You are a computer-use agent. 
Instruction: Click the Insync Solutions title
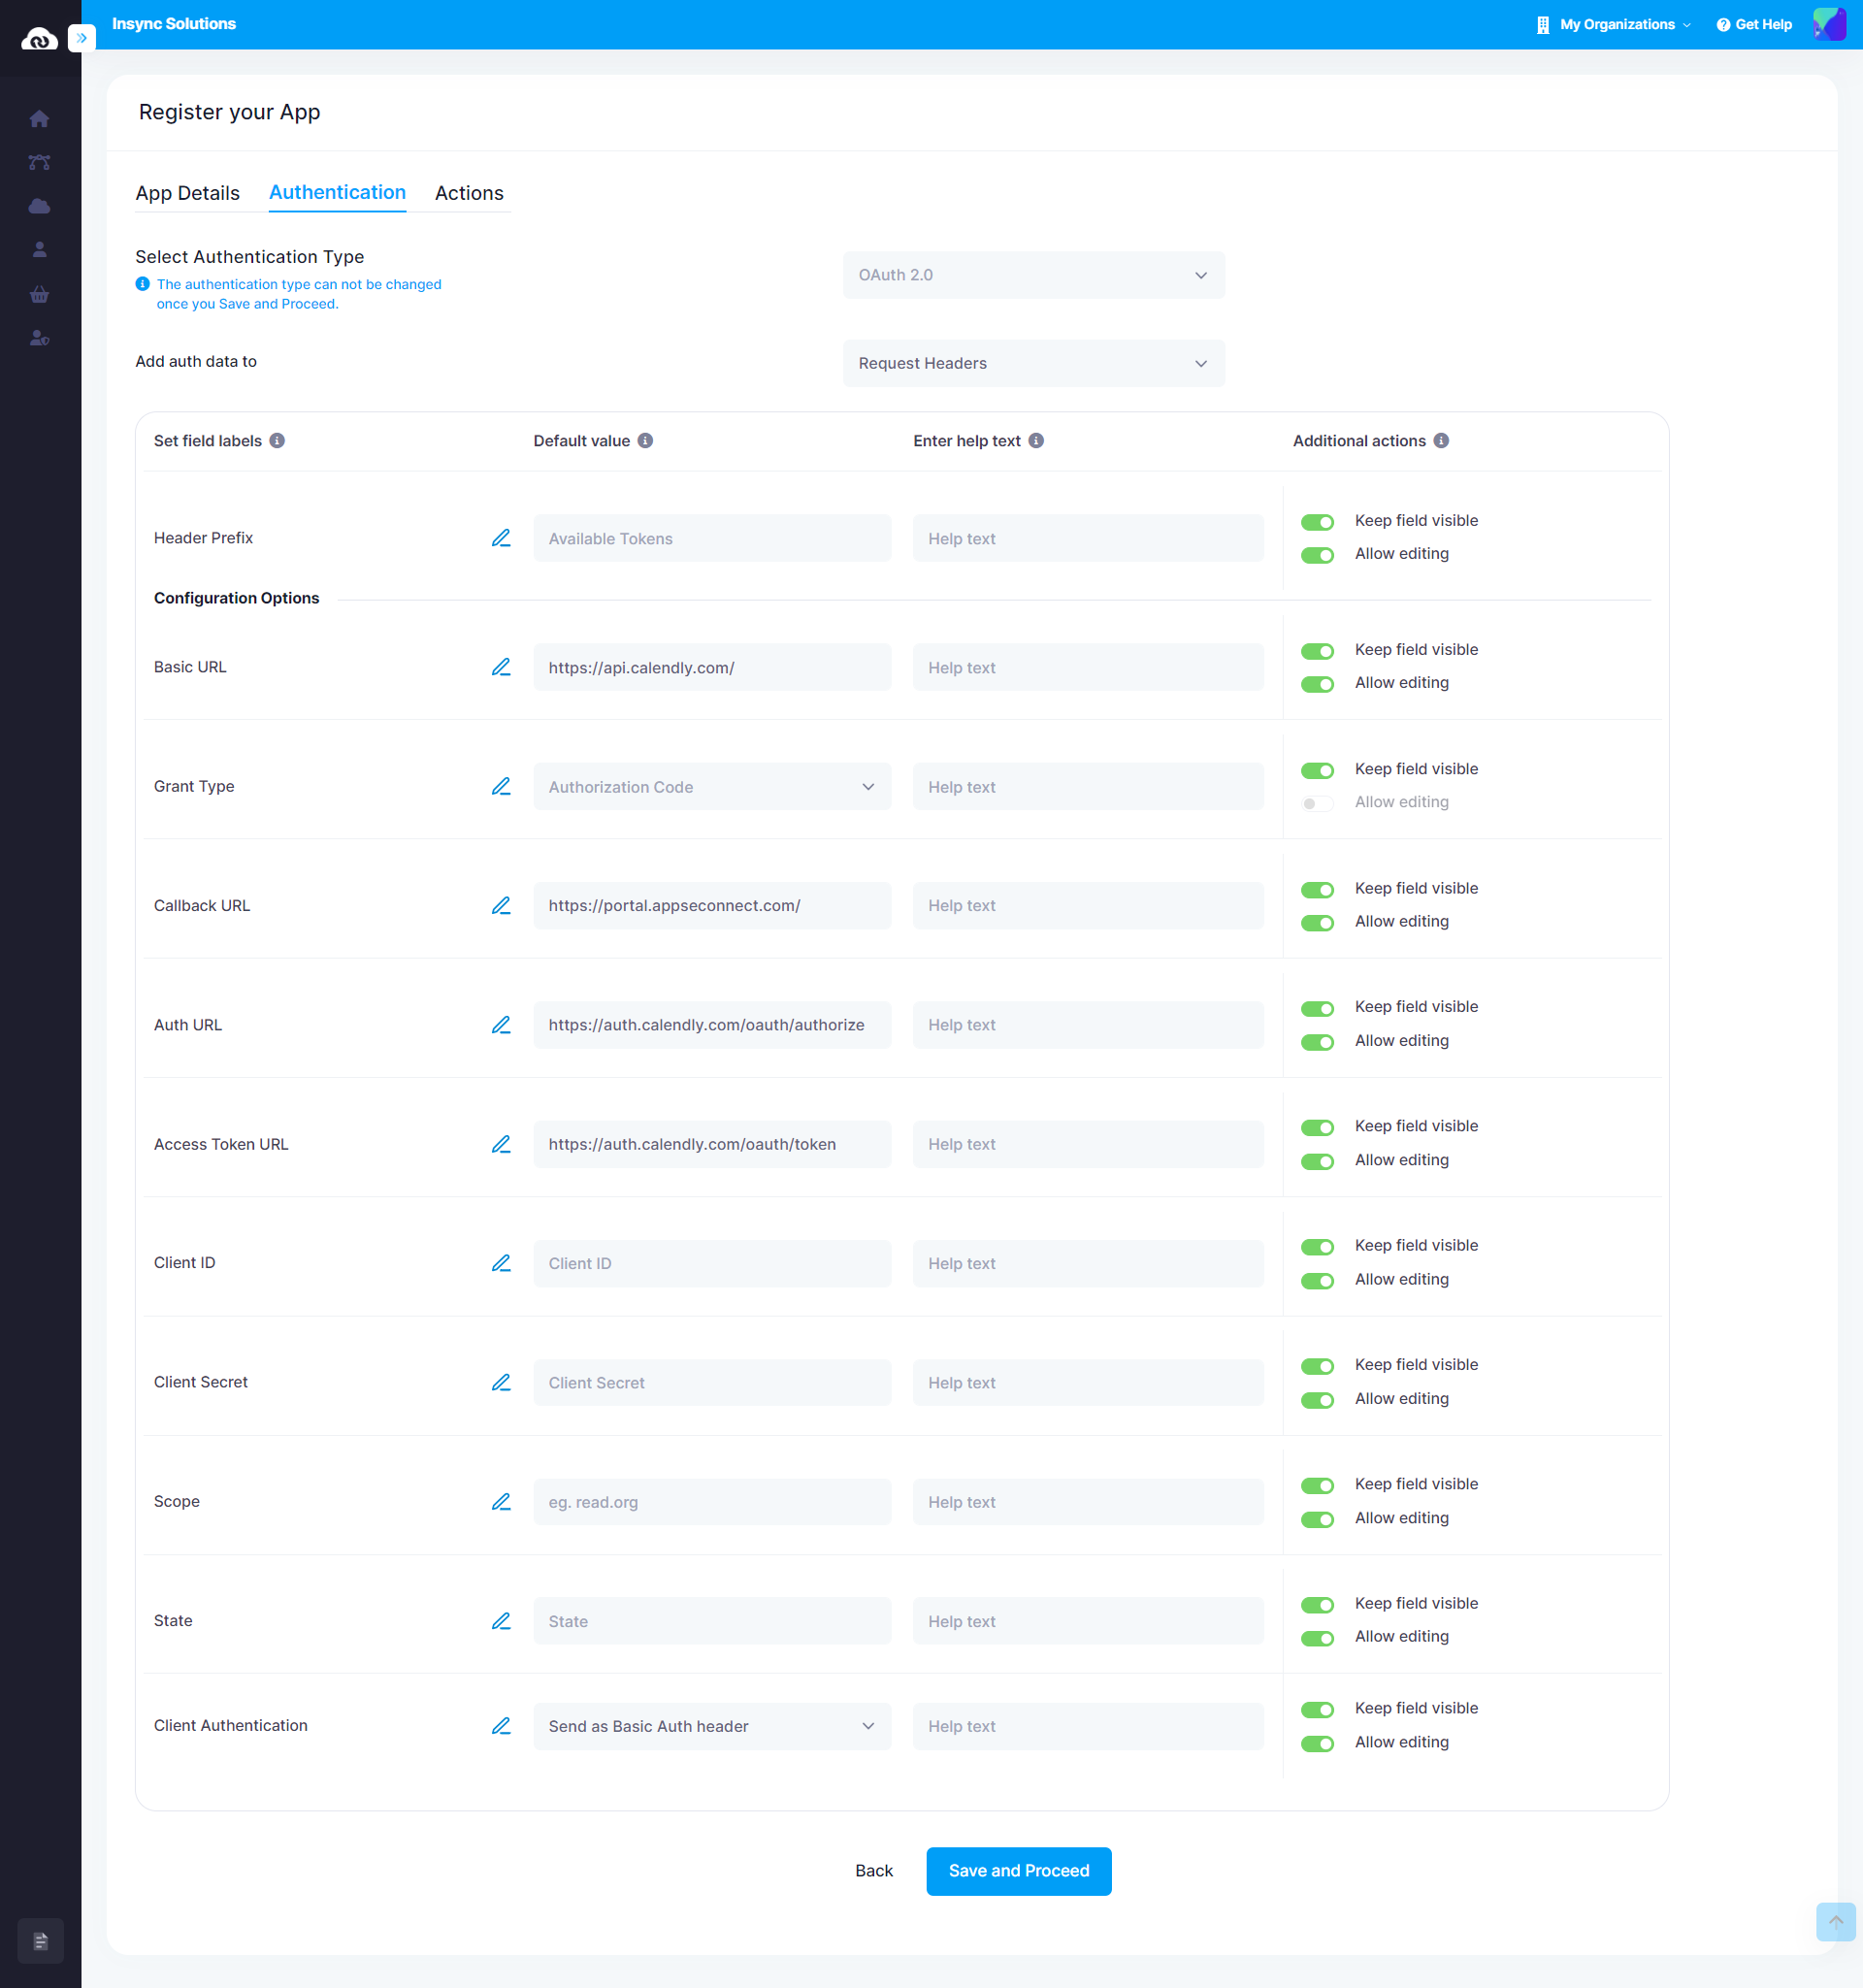[x=174, y=24]
